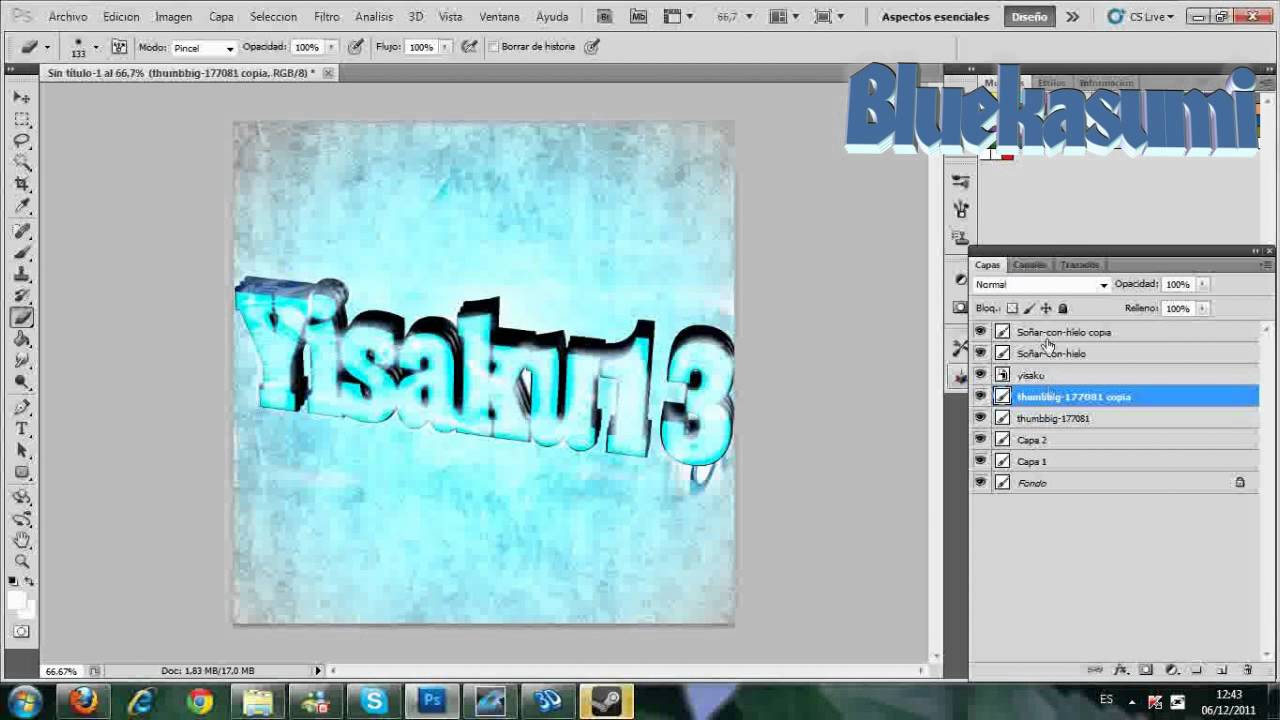Click the foreground color swatch

coord(17,601)
